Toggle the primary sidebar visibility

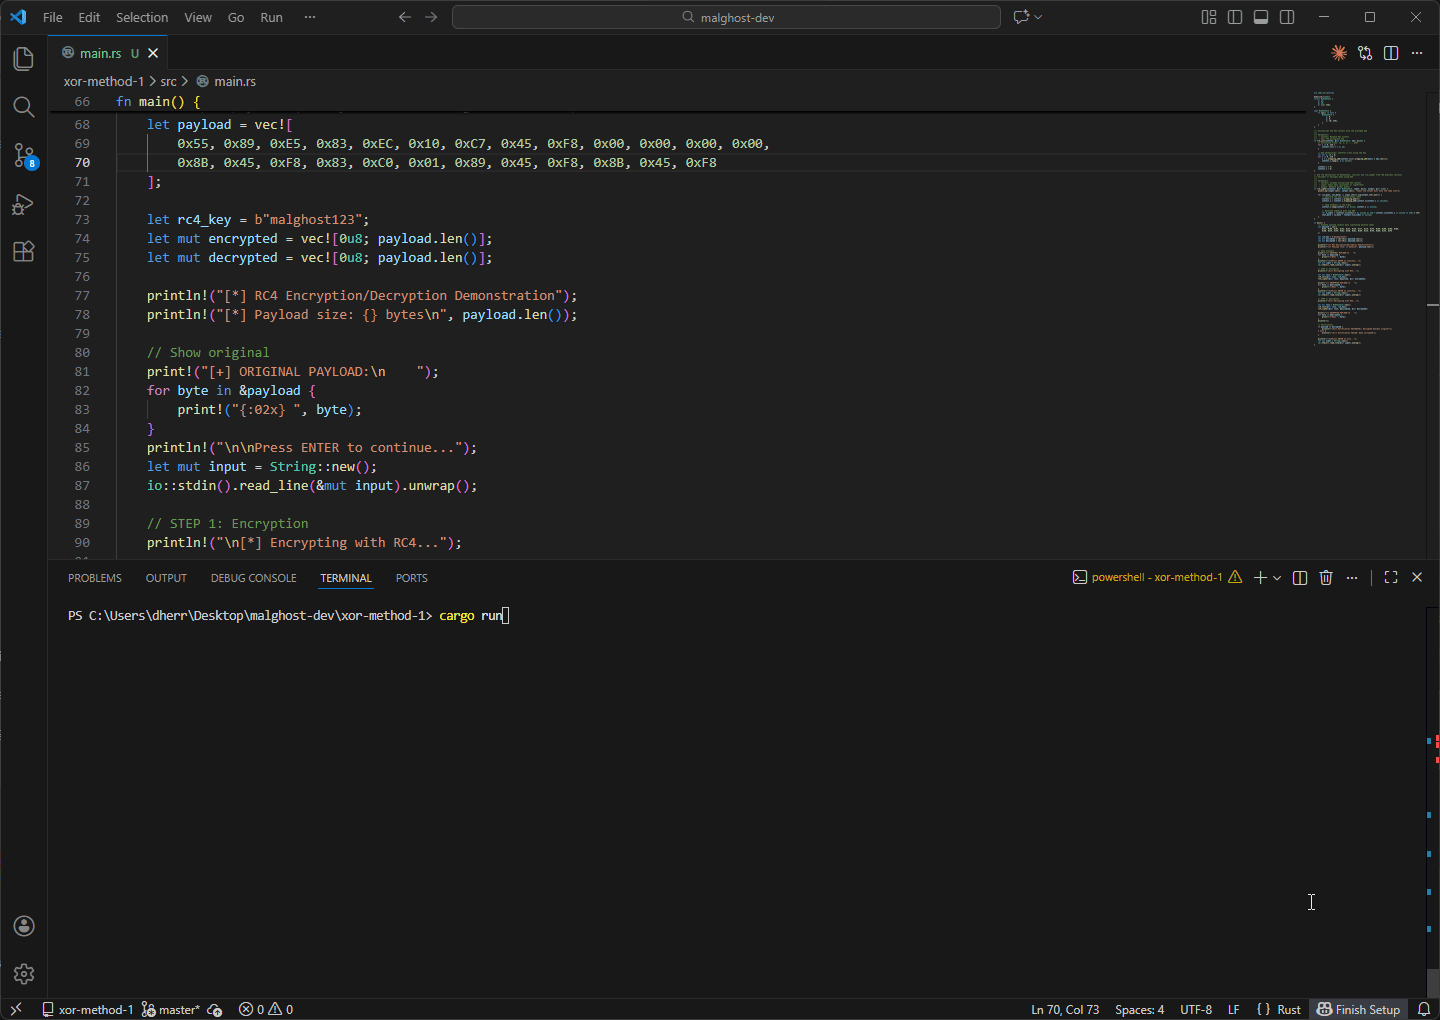1235,17
